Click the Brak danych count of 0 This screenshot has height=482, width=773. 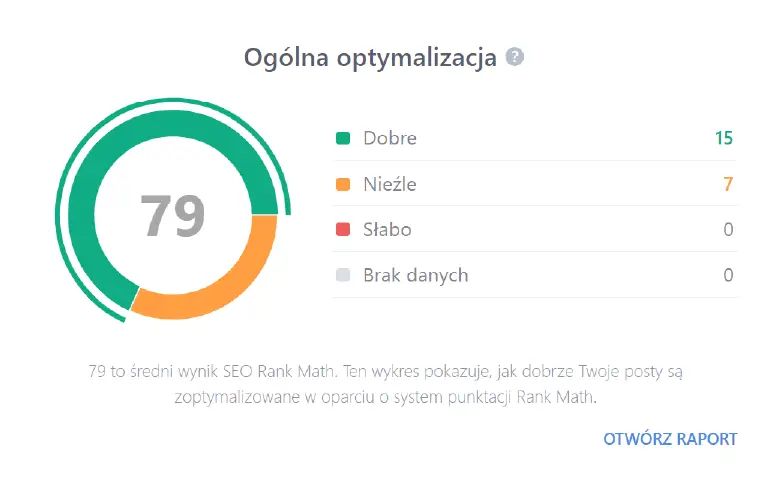point(728,275)
